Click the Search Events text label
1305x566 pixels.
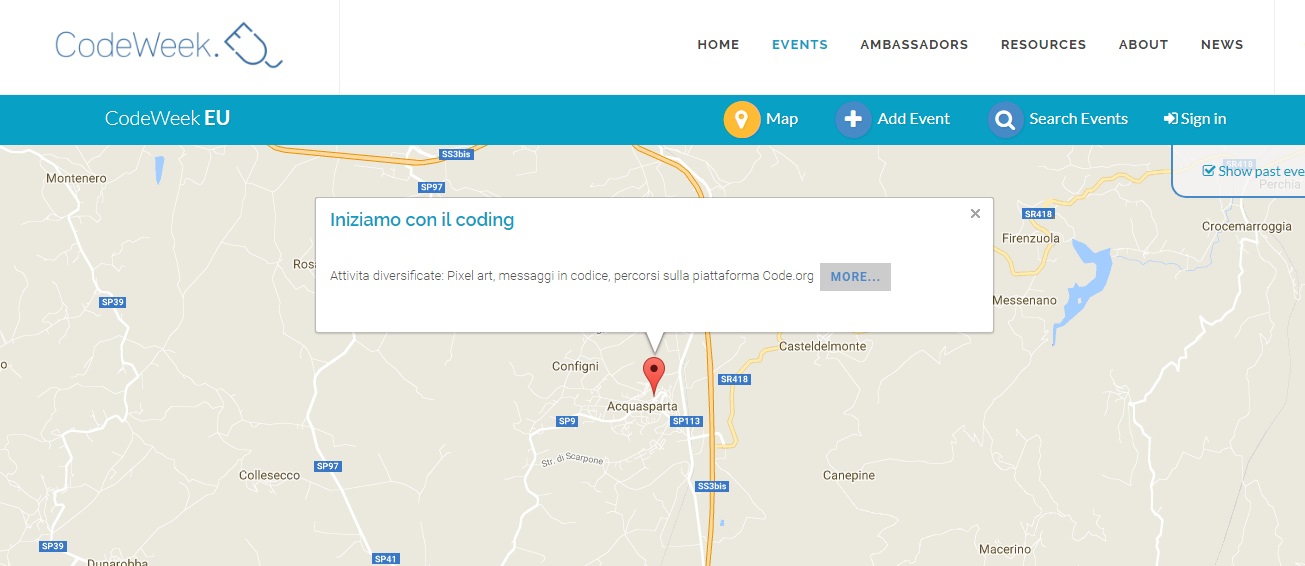coord(1078,119)
